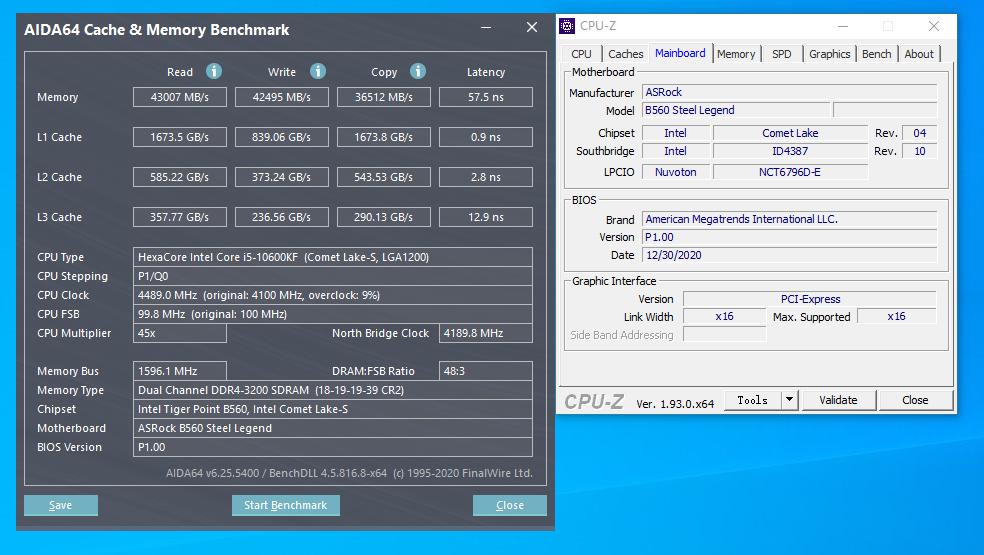Go to the Bench tab
Screen dimensions: 984x555
point(877,54)
